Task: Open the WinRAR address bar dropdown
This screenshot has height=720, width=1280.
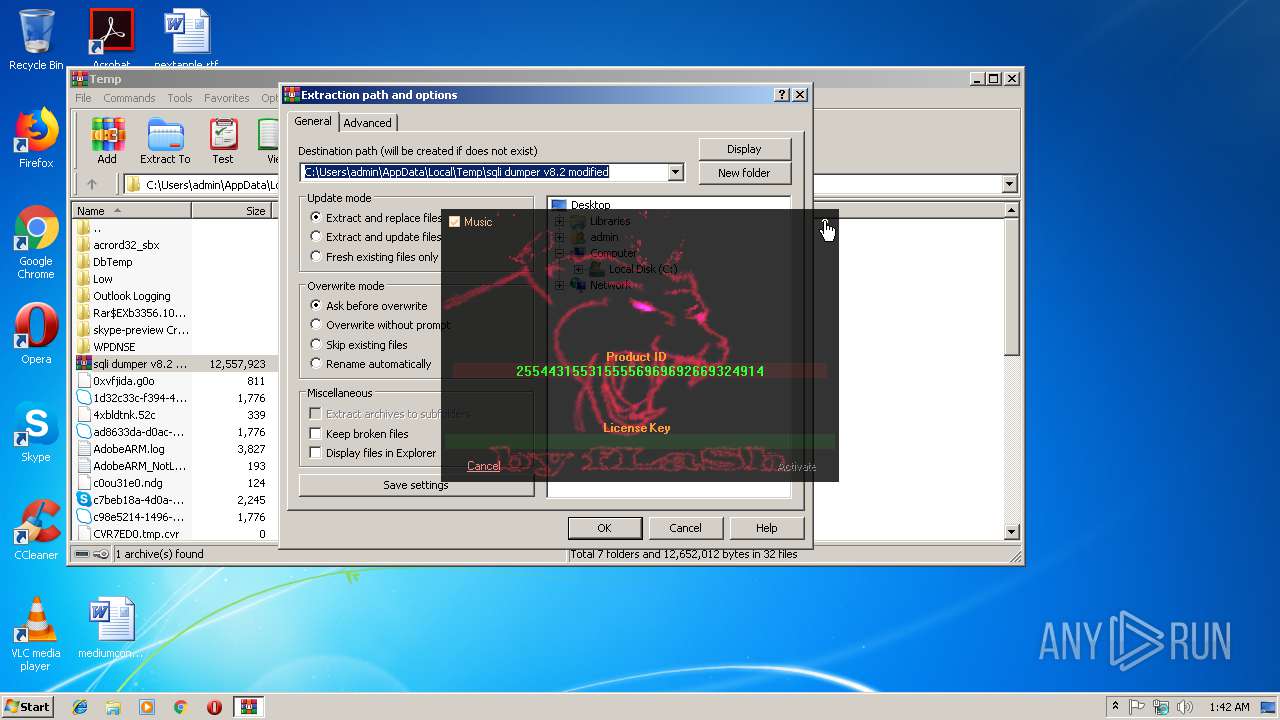Action: [1009, 184]
